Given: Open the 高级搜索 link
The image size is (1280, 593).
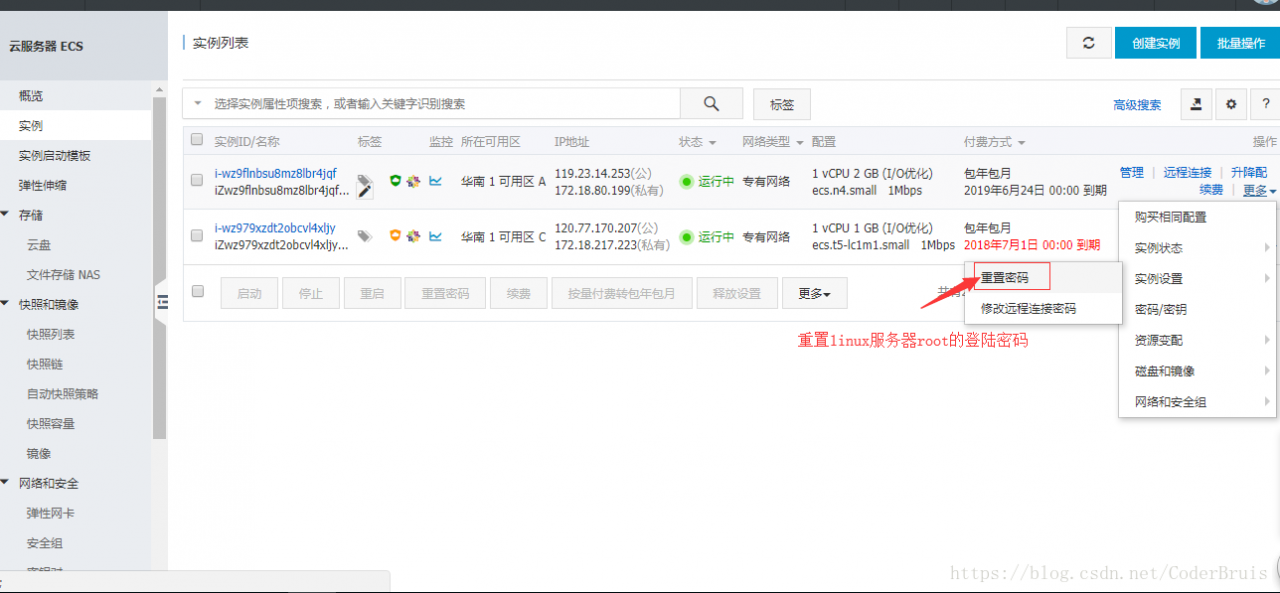Looking at the screenshot, I should (1137, 104).
